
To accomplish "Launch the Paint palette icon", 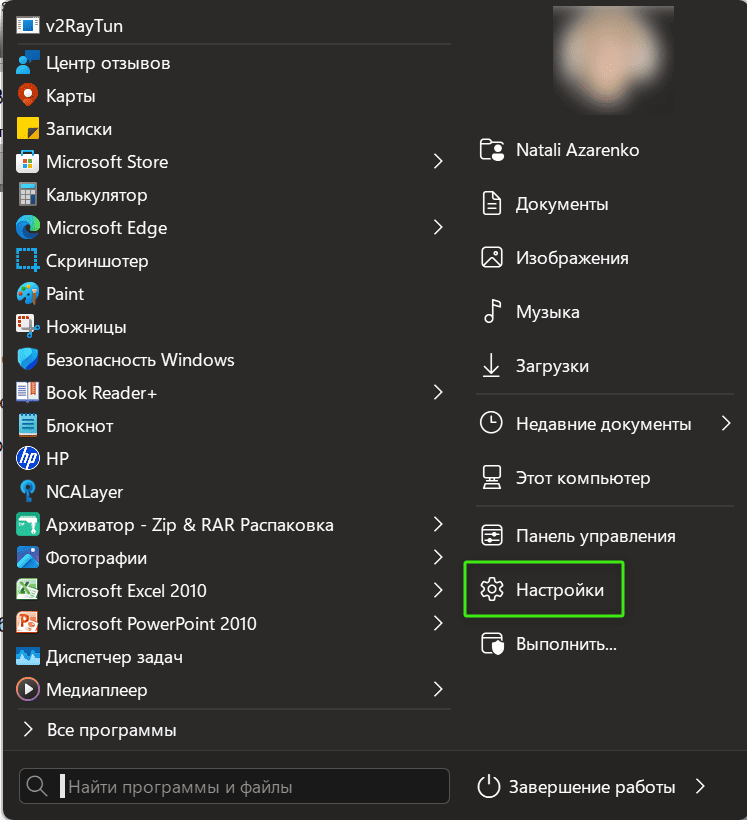I will tap(28, 293).
